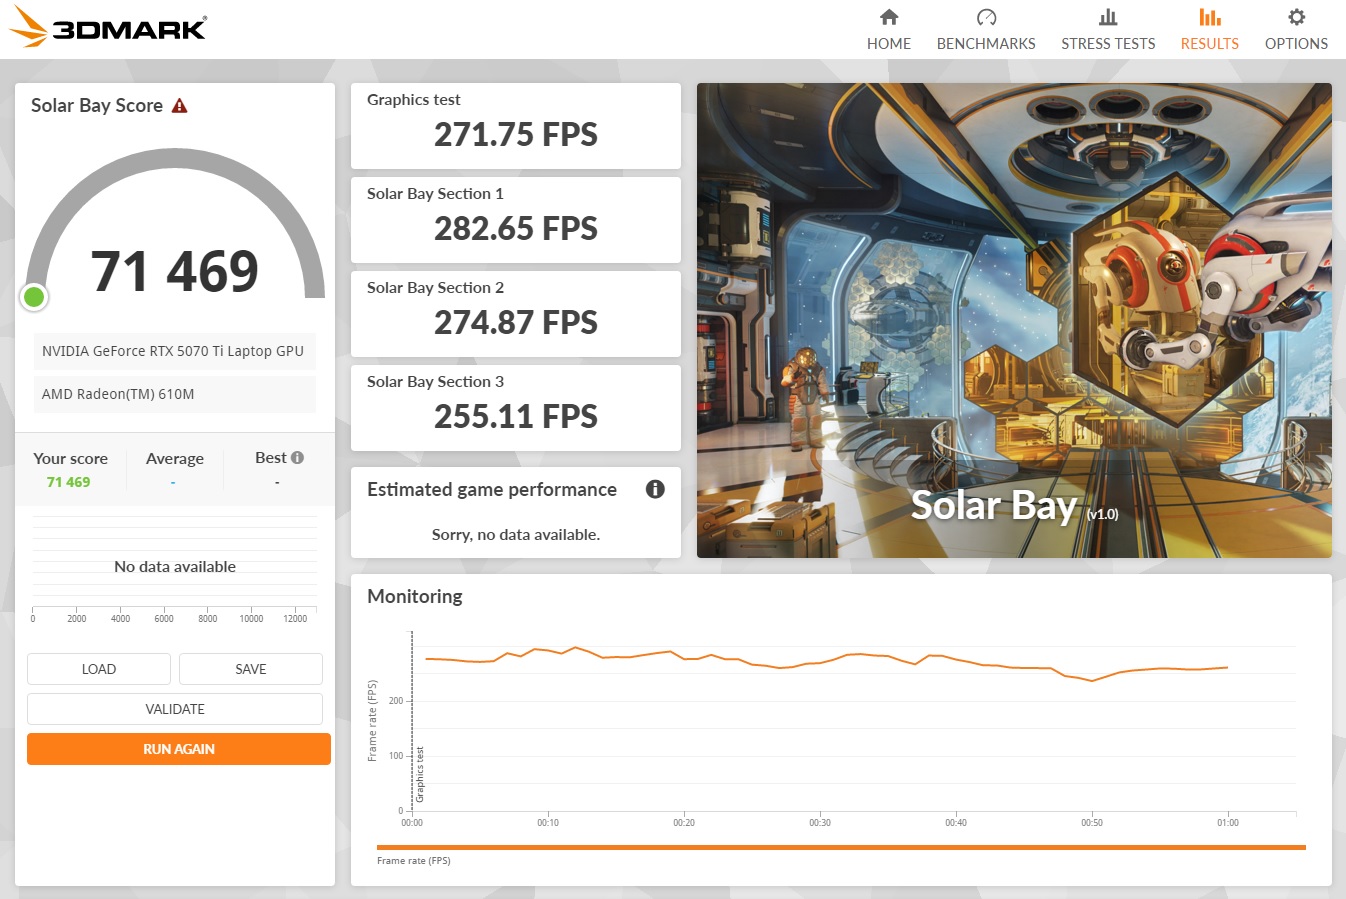Viewport: 1346px width, 899px height.
Task: Switch to the BENCHMARKS tab label
Action: pos(985,44)
